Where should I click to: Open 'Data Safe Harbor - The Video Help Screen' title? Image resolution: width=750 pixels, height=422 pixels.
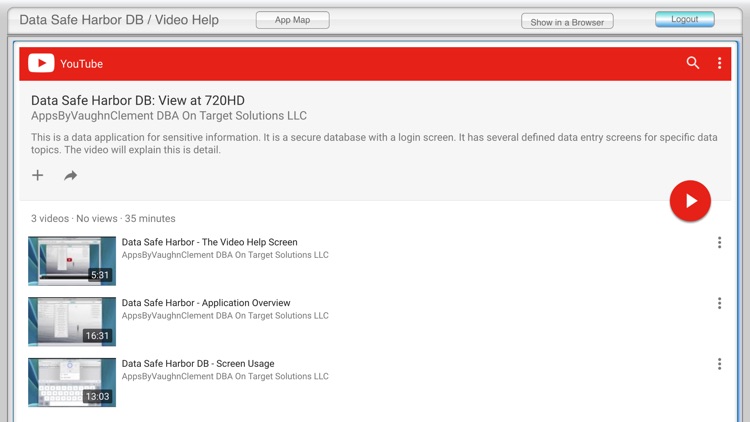point(210,242)
